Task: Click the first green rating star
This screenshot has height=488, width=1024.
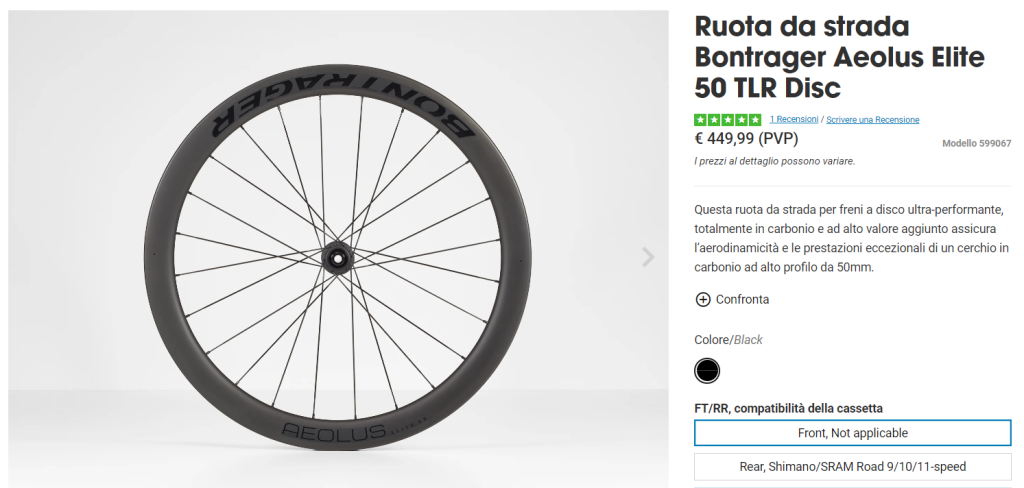Action: [x=700, y=120]
